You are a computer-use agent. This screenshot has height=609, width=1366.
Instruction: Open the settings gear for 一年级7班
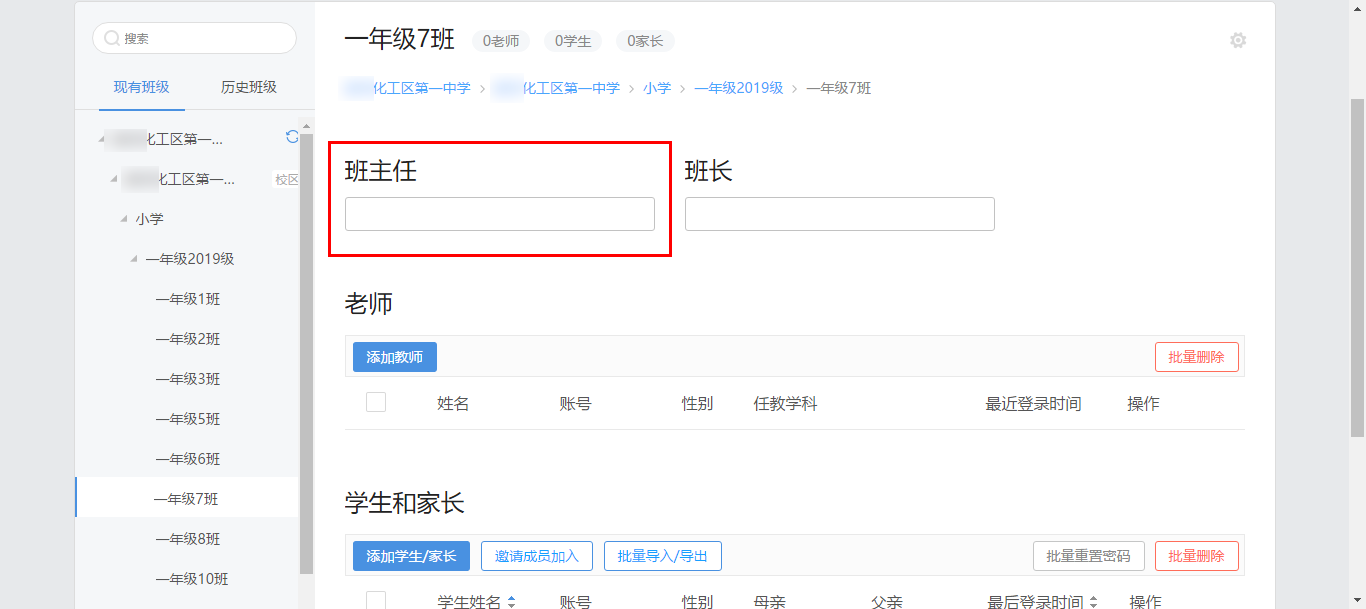point(1238,41)
